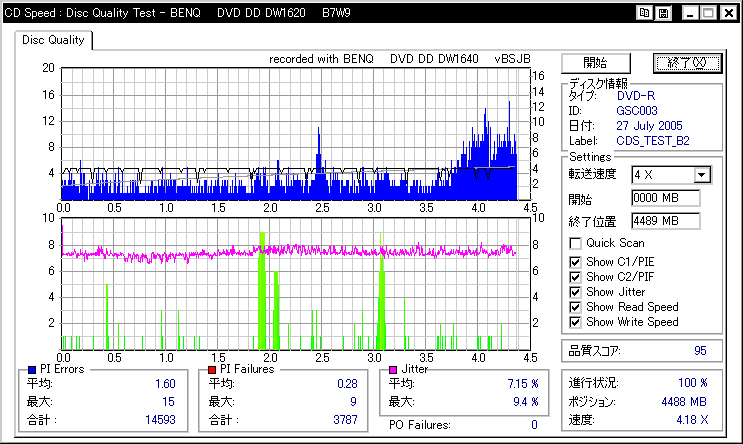Click the blue PI Errors color swatch

tap(32, 370)
